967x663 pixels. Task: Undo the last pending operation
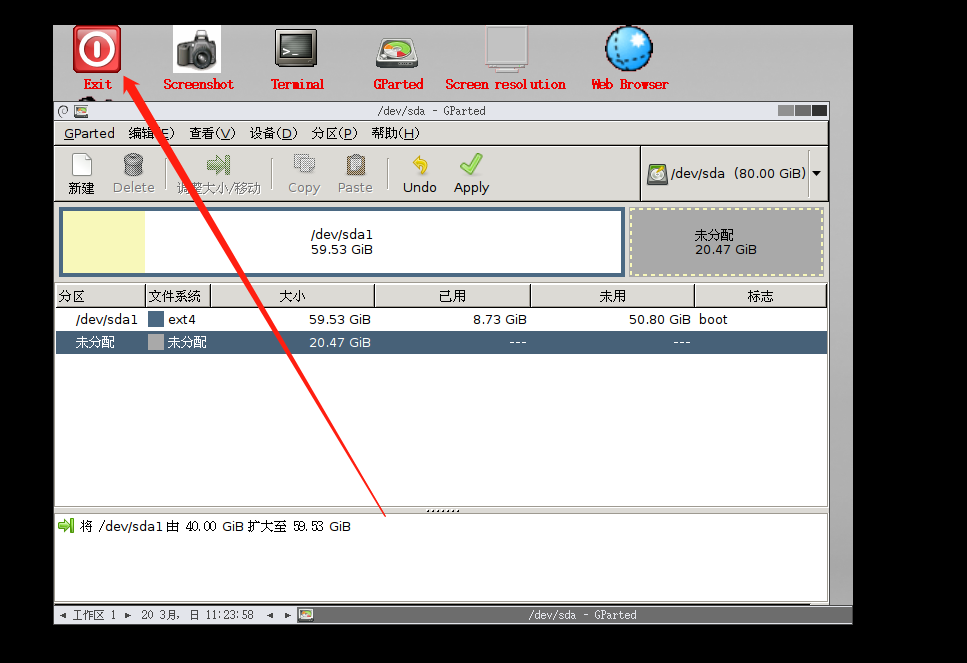tap(420, 174)
